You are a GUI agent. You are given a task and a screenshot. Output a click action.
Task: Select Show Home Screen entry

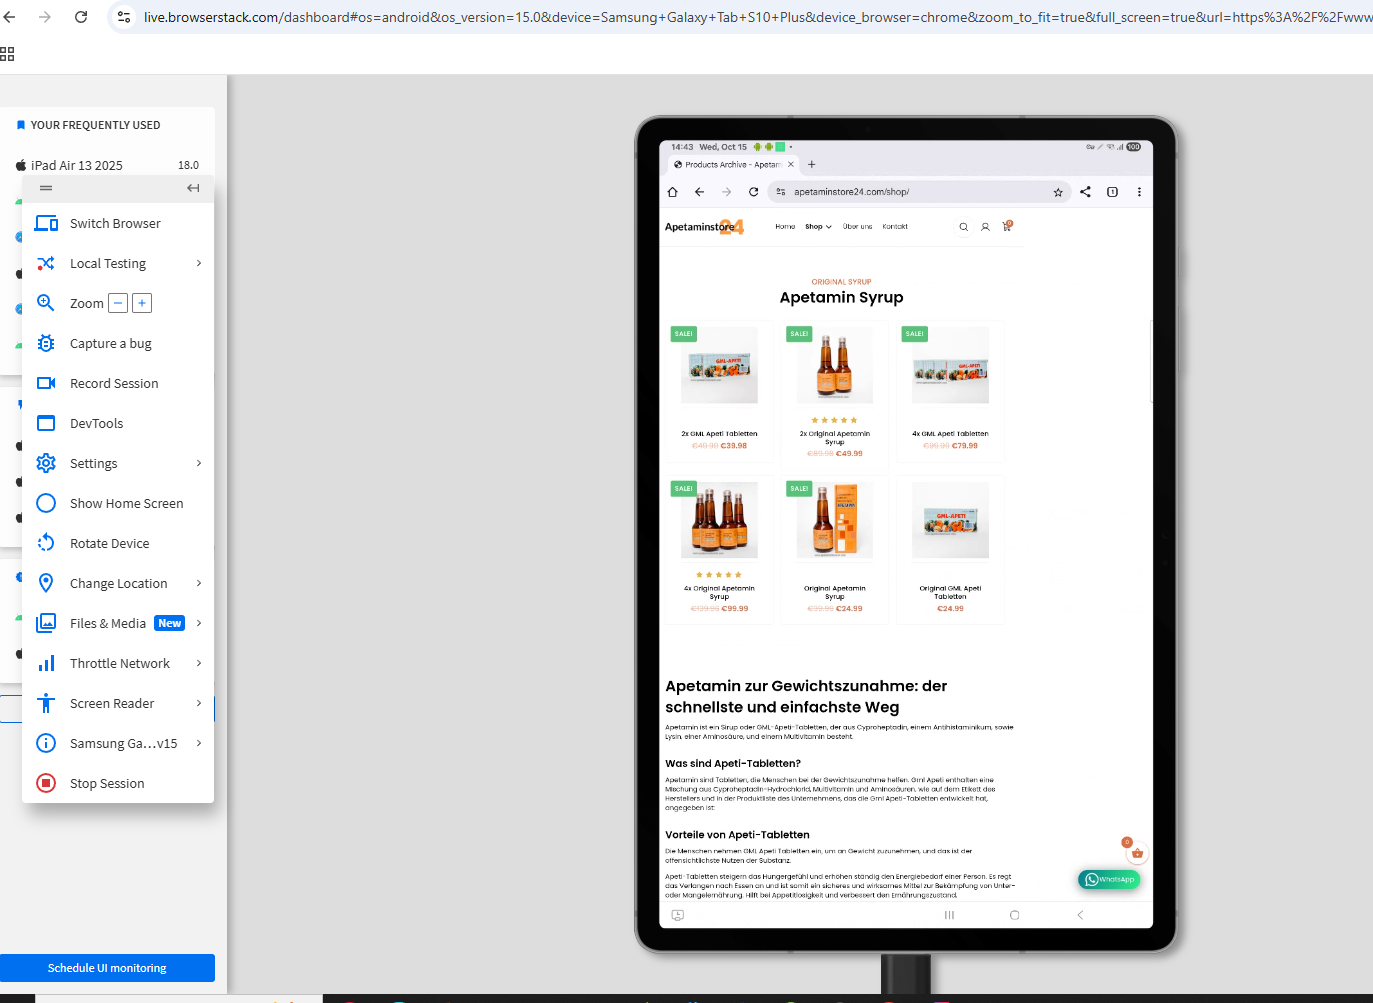(127, 503)
